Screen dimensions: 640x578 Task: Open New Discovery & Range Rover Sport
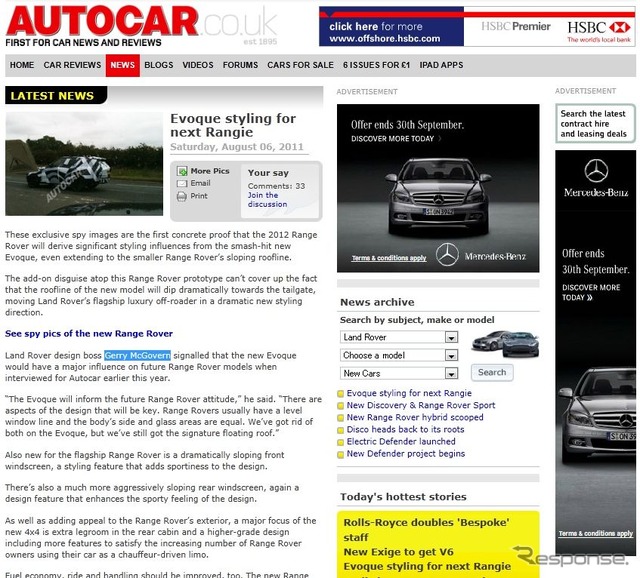pos(421,405)
